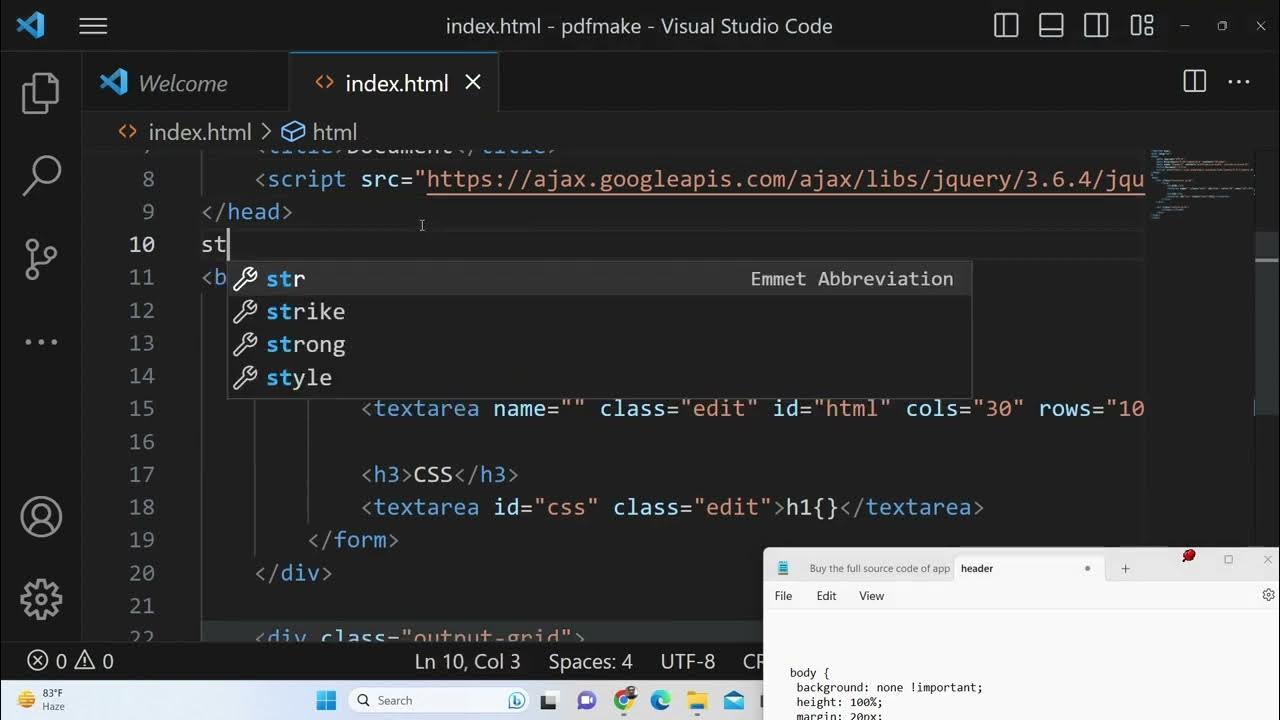Toggle the secondary side bar layout button
This screenshot has width=1280, height=720.
(1096, 27)
